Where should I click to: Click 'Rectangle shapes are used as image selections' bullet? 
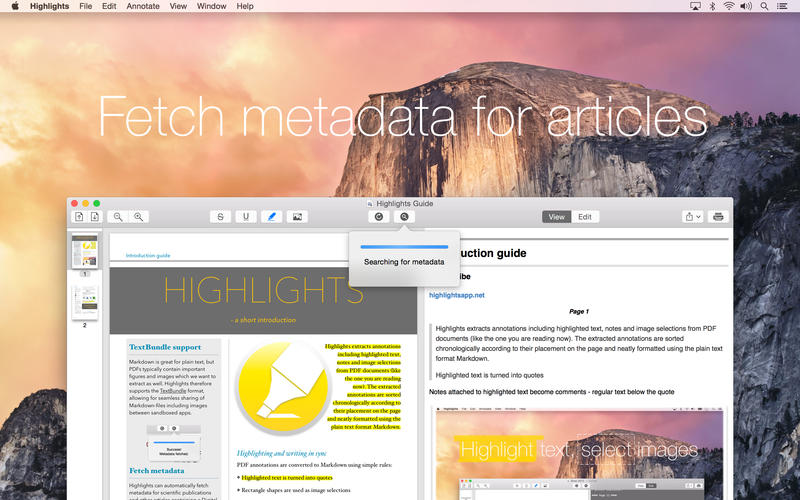(295, 490)
